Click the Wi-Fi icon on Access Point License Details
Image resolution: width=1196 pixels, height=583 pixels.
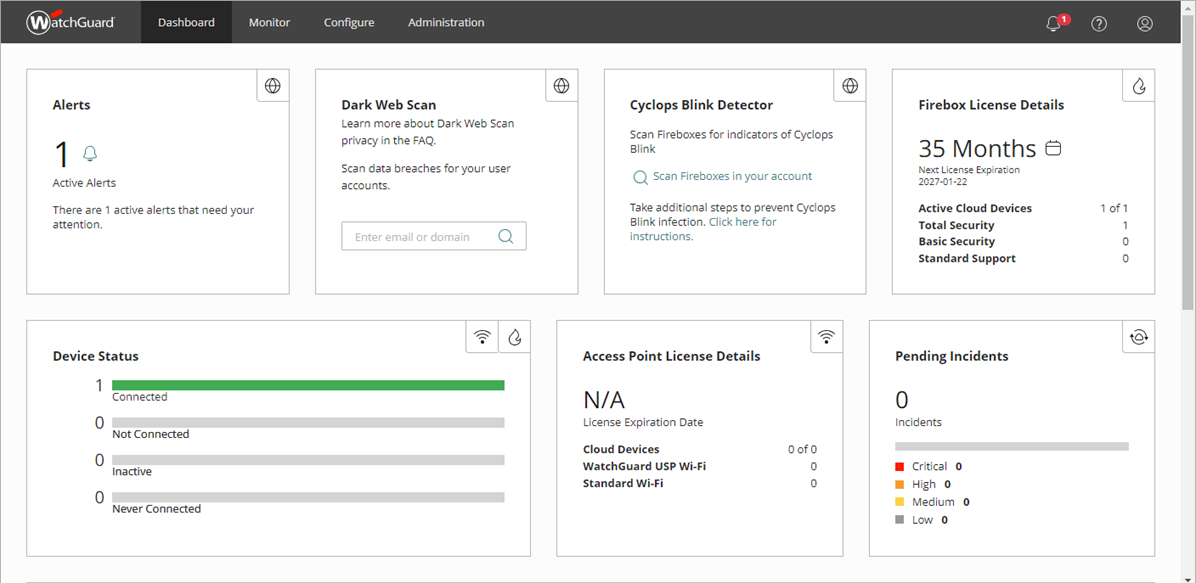coord(826,337)
